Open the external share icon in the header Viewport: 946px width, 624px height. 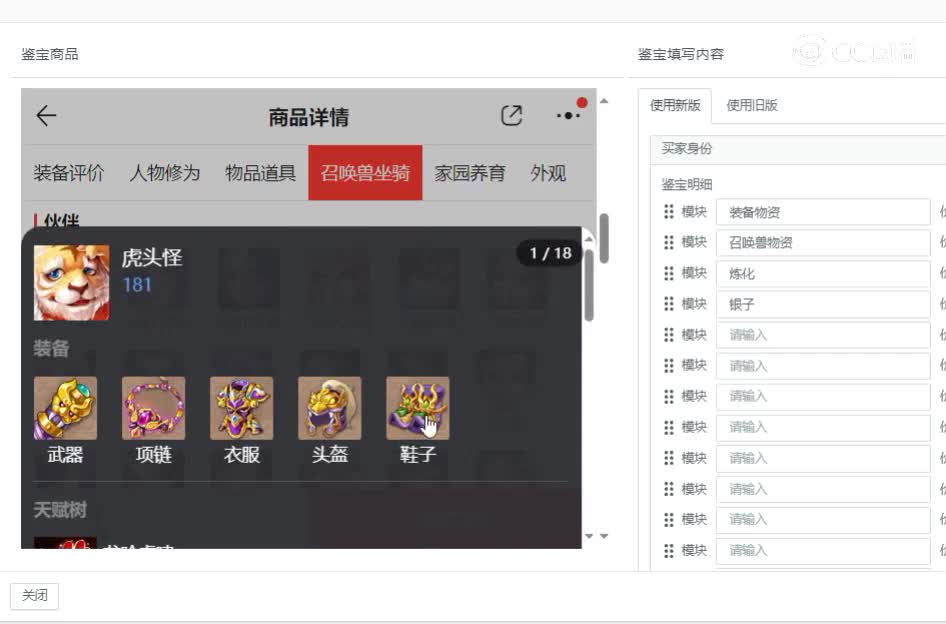click(x=511, y=115)
